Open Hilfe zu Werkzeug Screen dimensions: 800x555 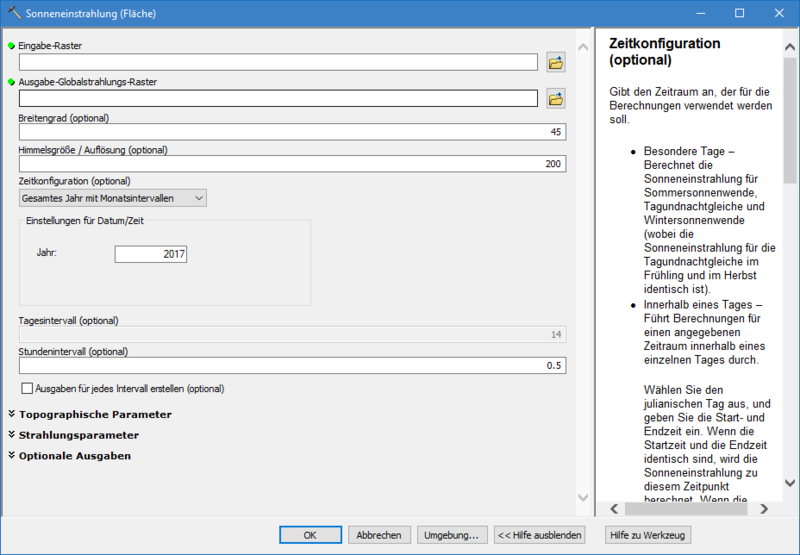(x=647, y=535)
